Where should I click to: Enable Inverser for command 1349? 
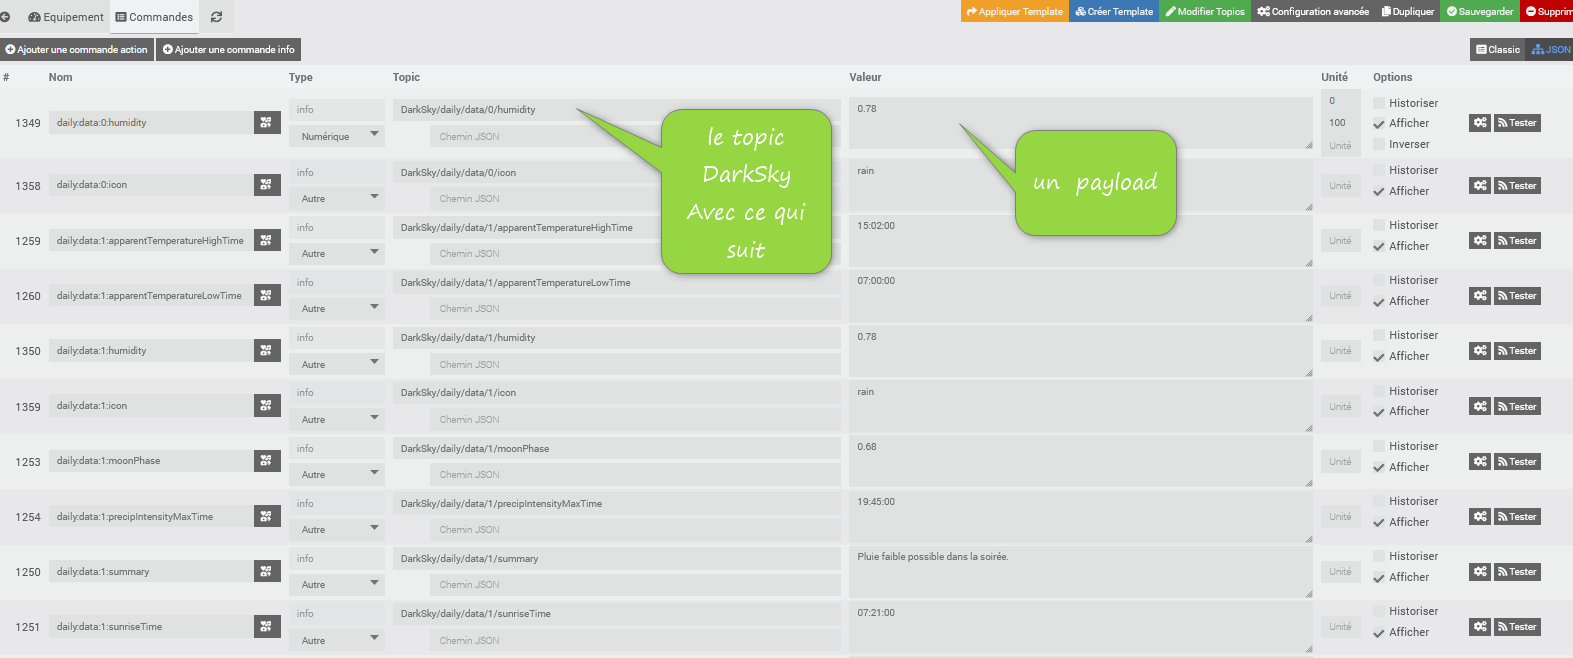click(x=1379, y=145)
